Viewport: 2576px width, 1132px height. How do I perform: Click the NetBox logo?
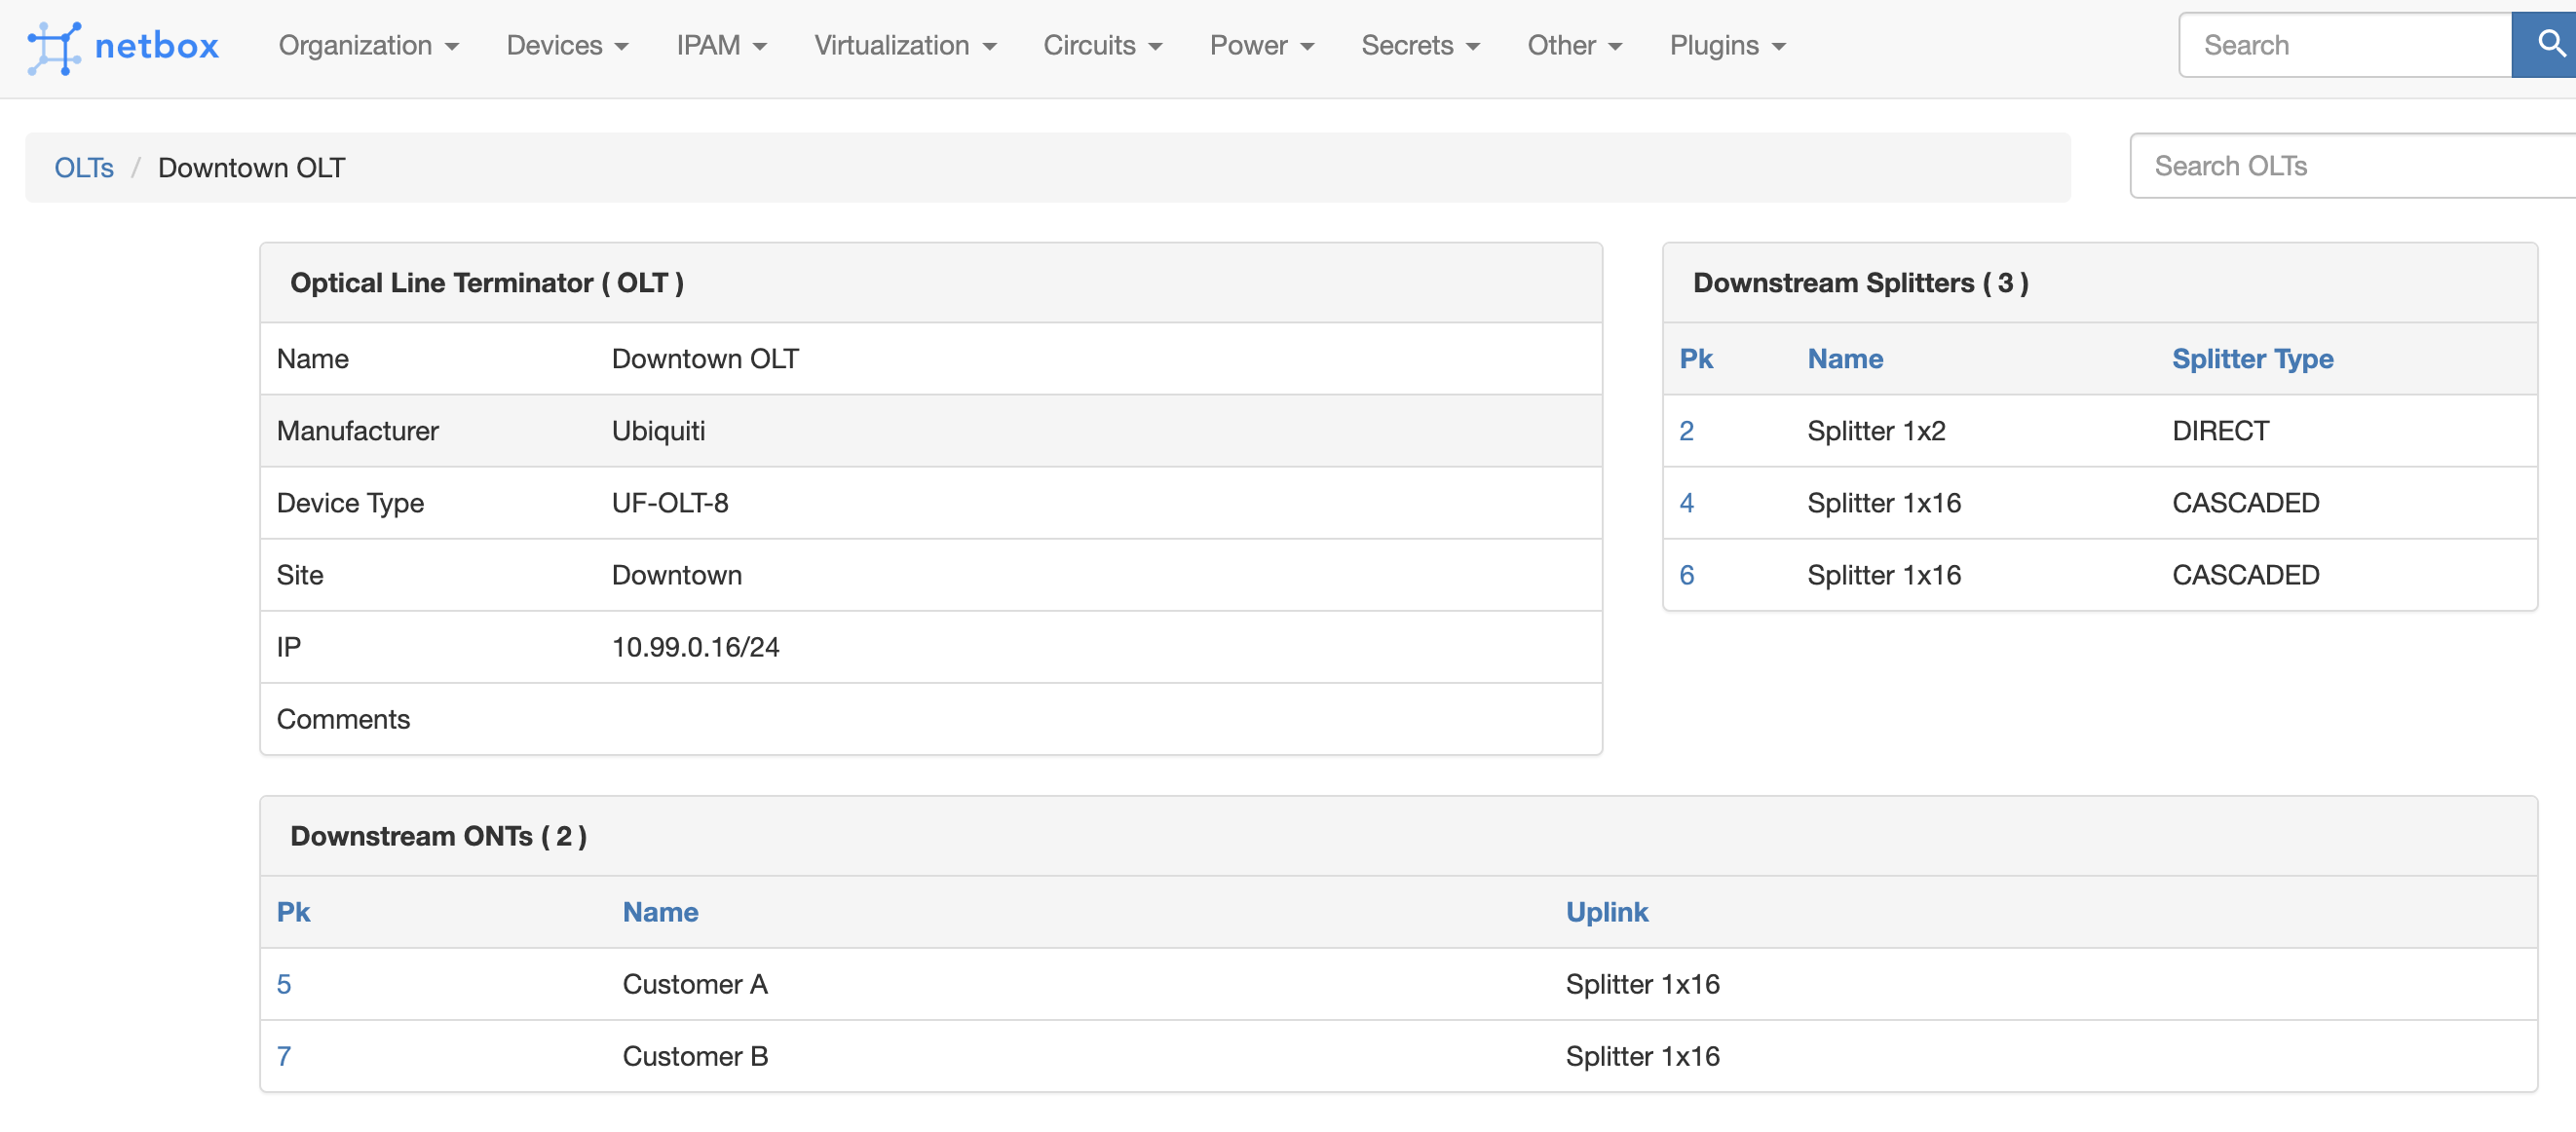122,46
